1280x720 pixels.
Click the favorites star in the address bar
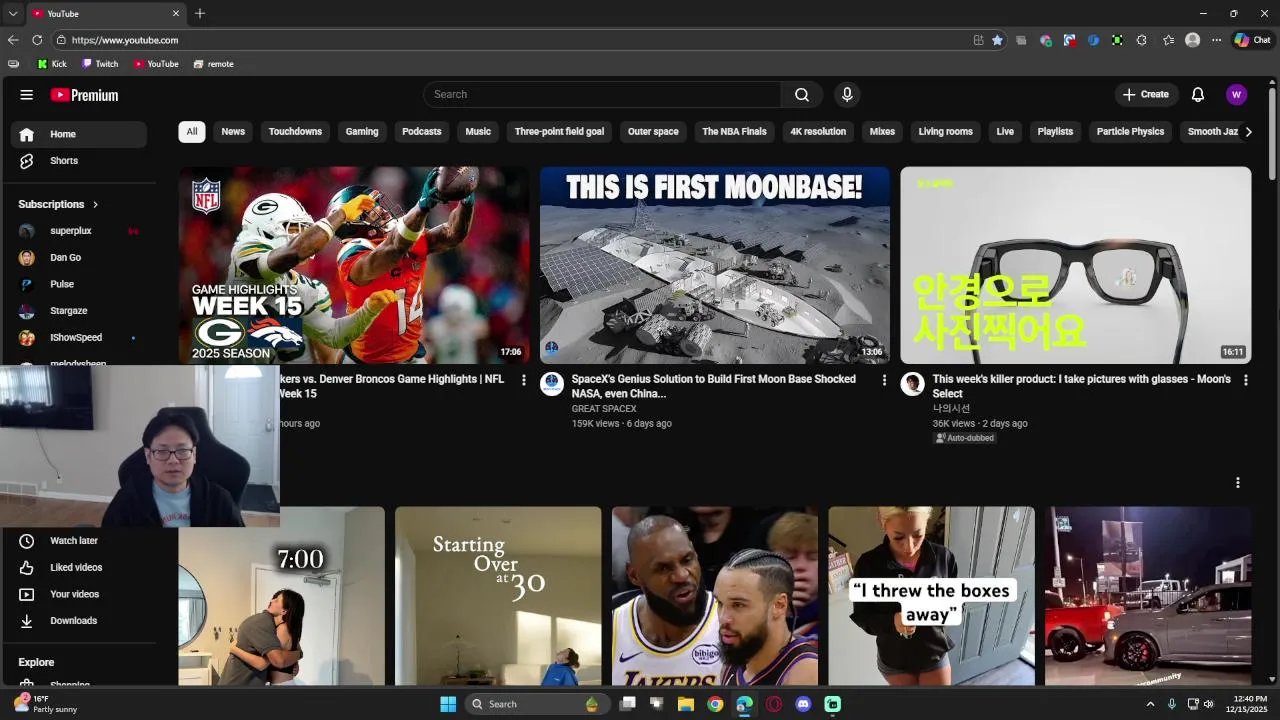click(997, 40)
